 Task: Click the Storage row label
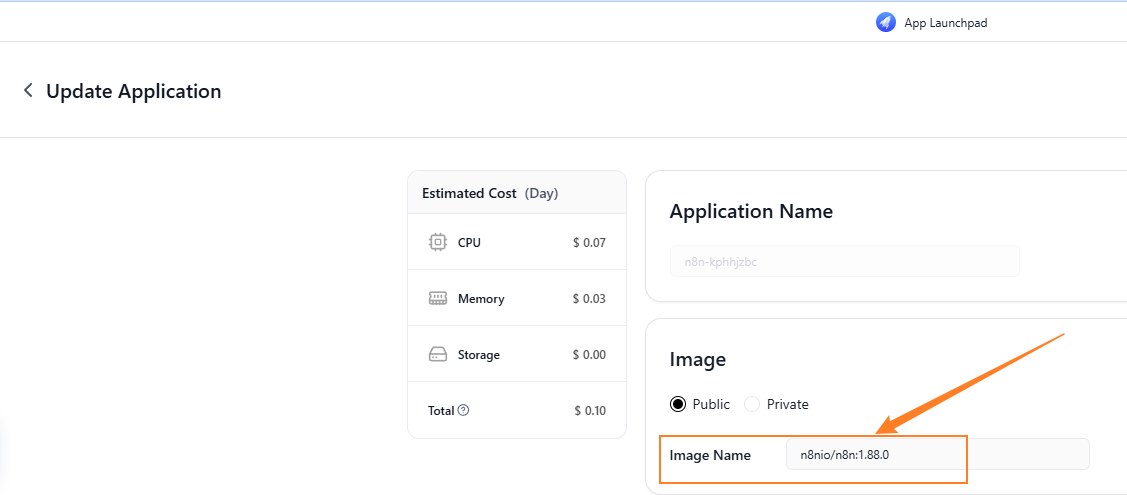[x=479, y=355]
